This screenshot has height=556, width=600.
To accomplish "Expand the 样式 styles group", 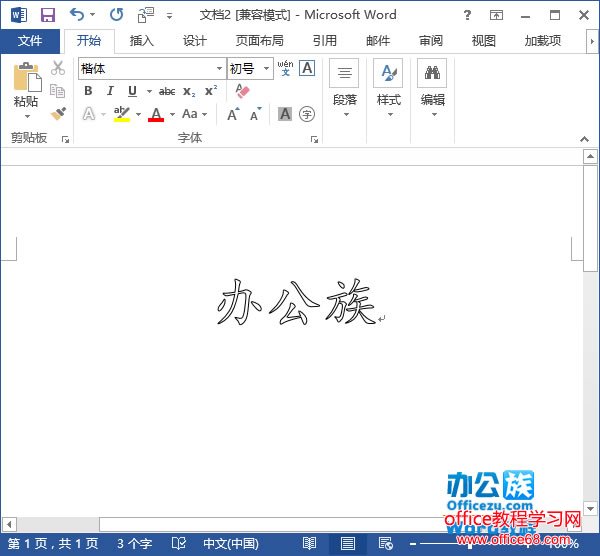I will [388, 88].
